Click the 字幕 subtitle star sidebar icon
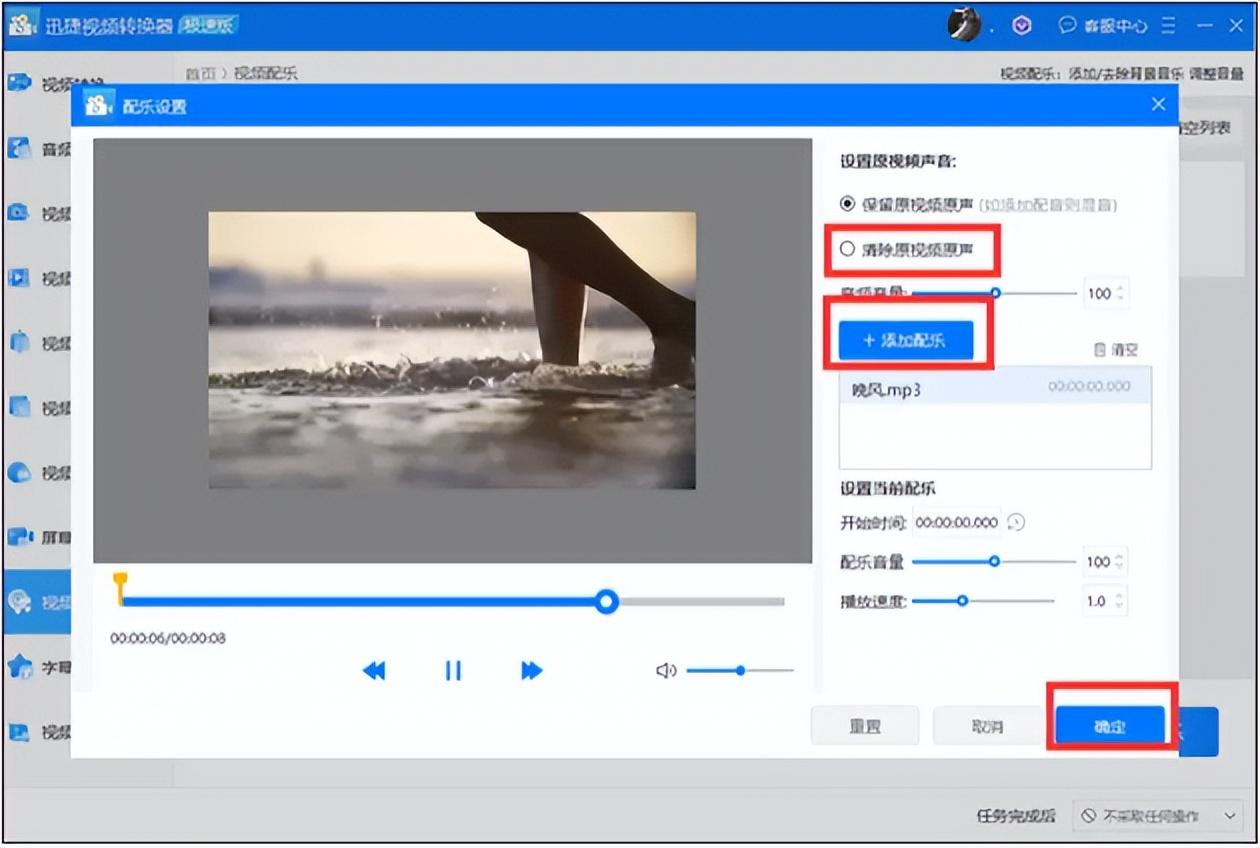Screen dimensions: 1260x848 click(x=20, y=667)
